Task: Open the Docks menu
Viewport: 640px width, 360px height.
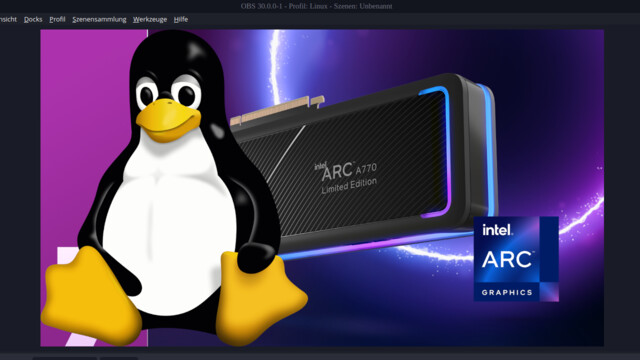Action: [x=33, y=19]
